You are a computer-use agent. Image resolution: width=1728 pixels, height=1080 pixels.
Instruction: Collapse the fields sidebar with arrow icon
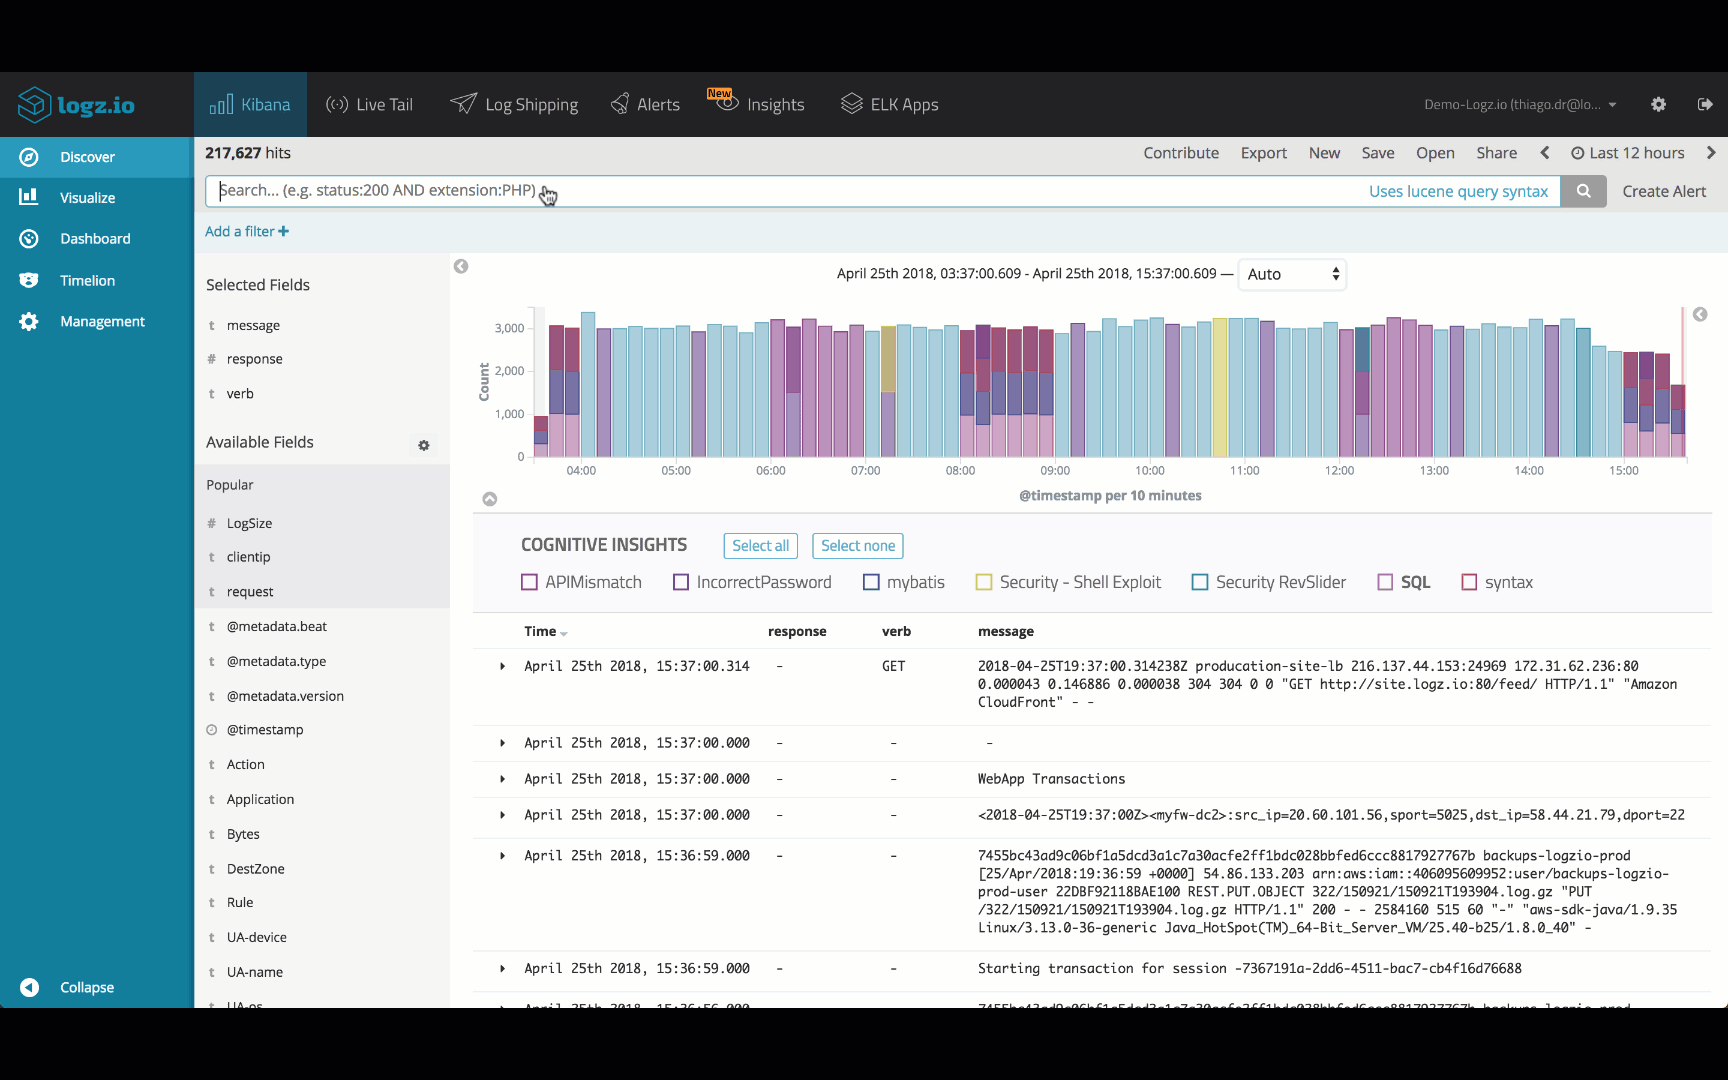461,266
